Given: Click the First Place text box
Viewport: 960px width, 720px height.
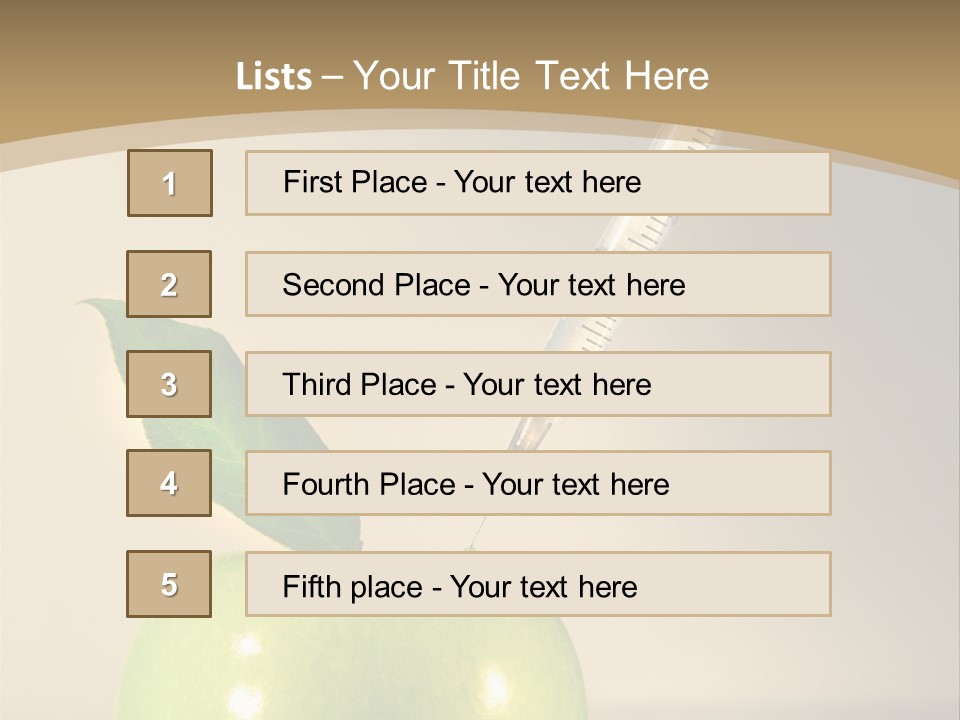Looking at the screenshot, I should [x=538, y=183].
